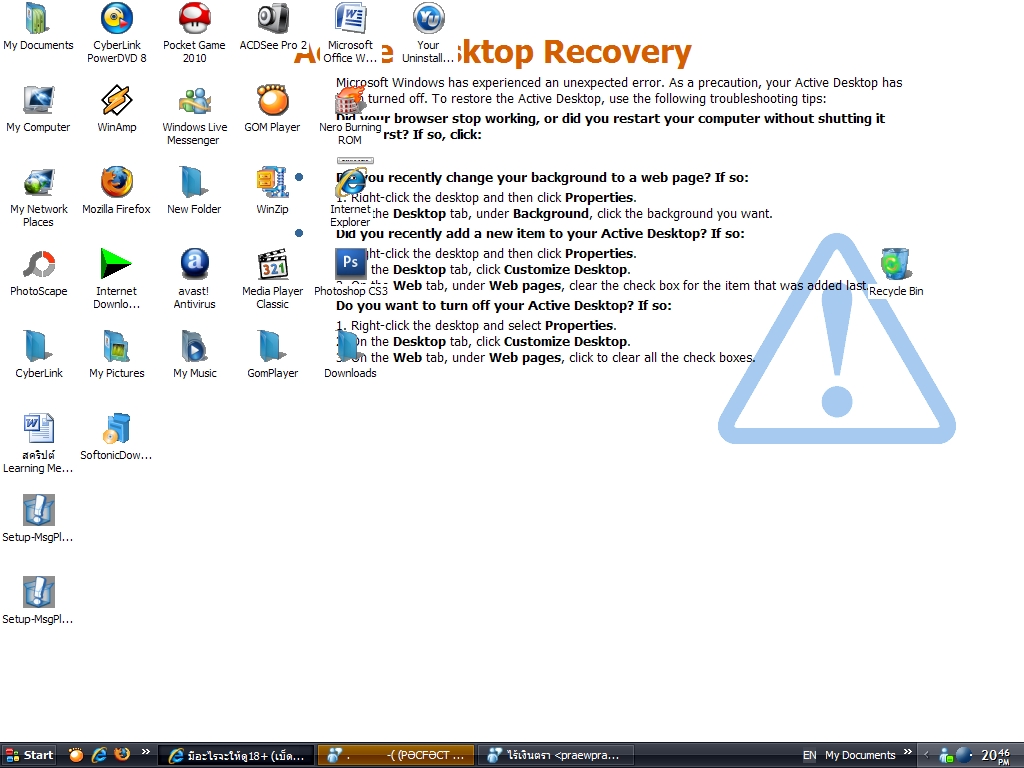The image size is (1024, 768).
Task: Select Microsoft Office Word icon
Action: [350, 33]
